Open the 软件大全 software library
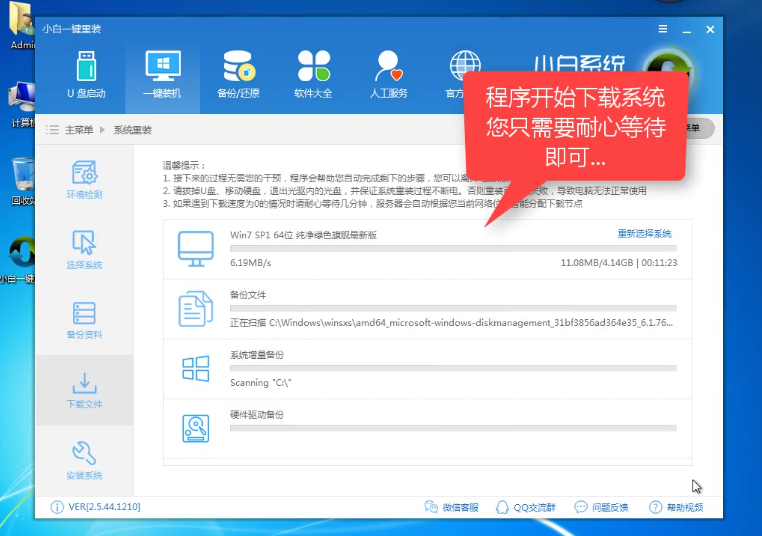Viewport: 762px width, 536px height. (313, 75)
